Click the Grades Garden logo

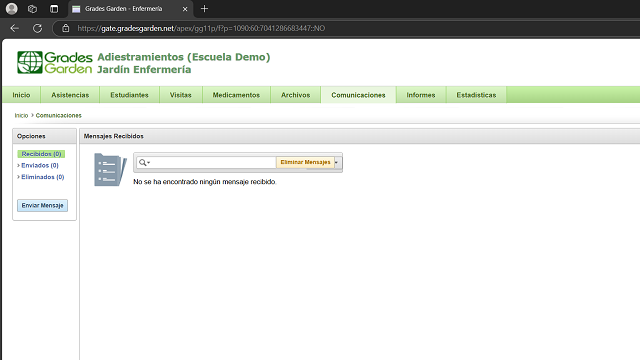[55, 62]
